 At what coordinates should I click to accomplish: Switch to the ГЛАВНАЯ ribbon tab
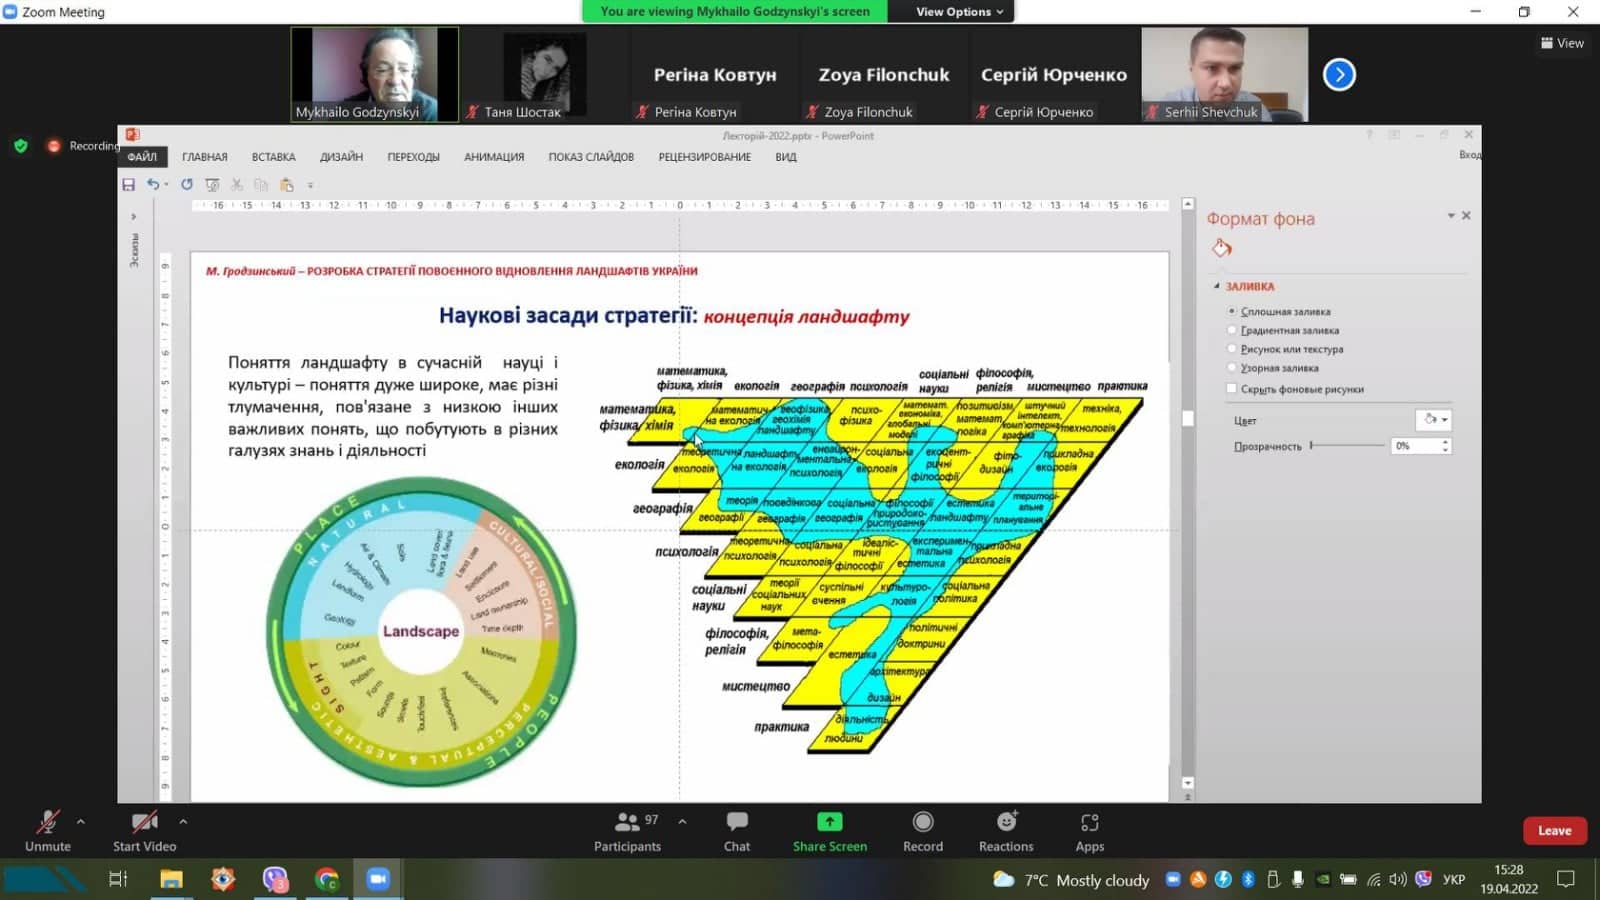pos(205,157)
